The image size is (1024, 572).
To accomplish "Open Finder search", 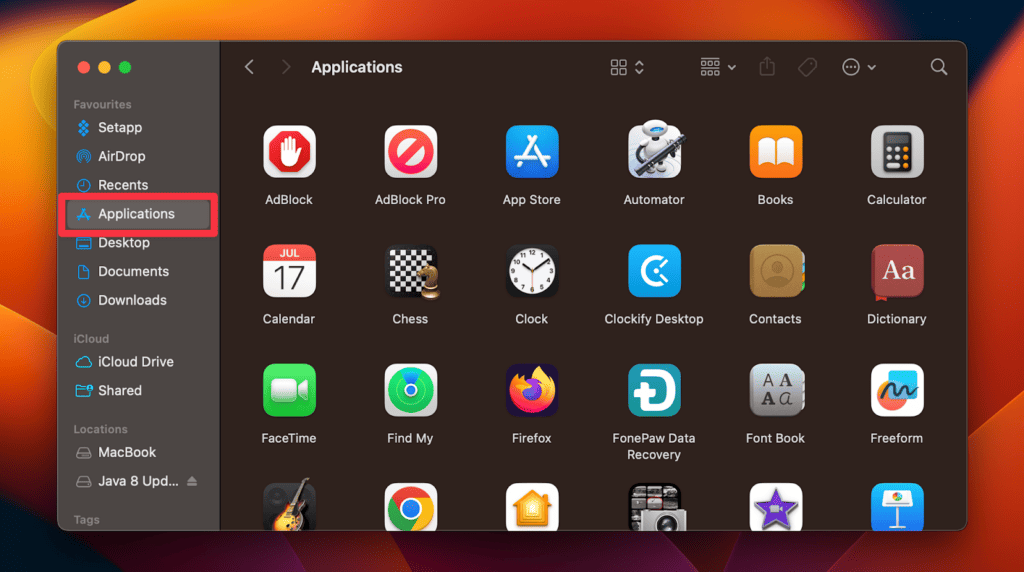I will [939, 67].
